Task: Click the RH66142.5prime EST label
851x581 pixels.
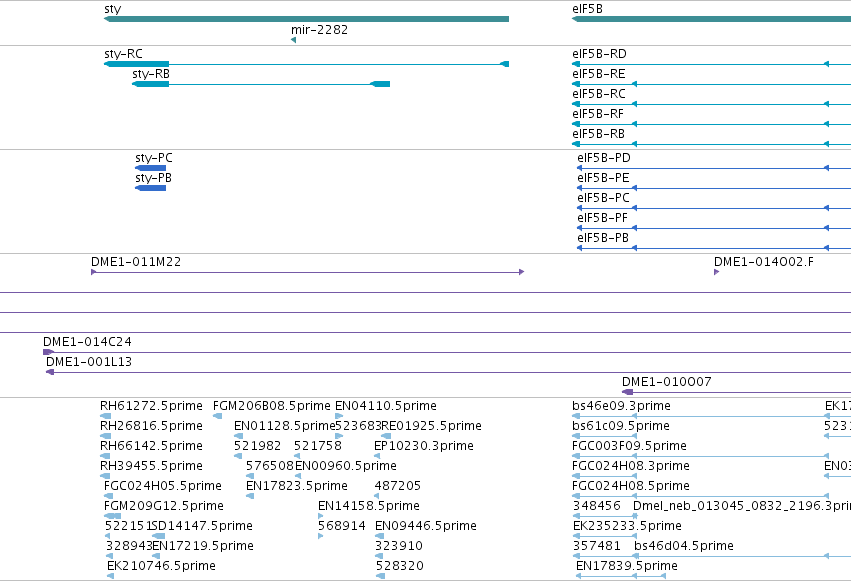Action: (x=151, y=446)
